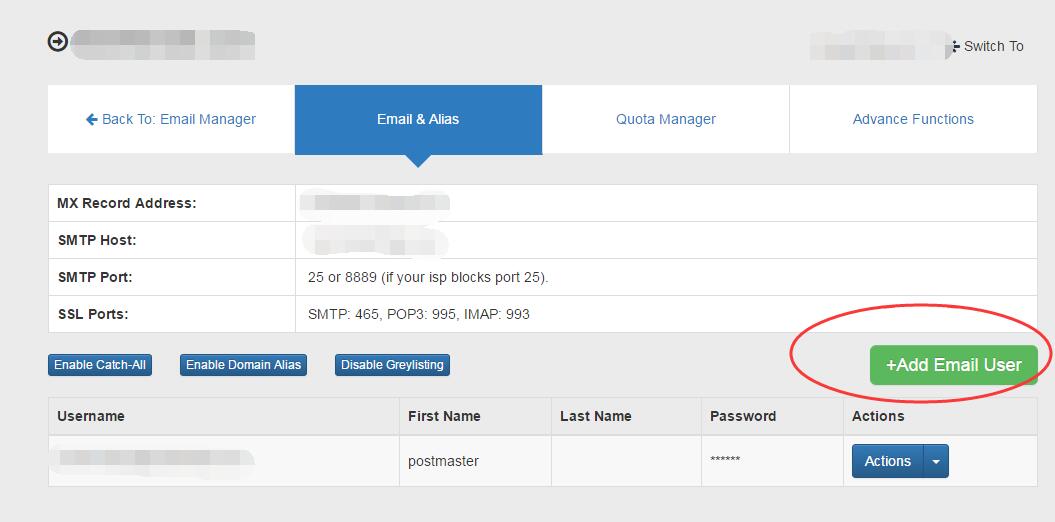The width and height of the screenshot is (1055, 522).
Task: Enable Domain Alias option
Action: (x=243, y=365)
